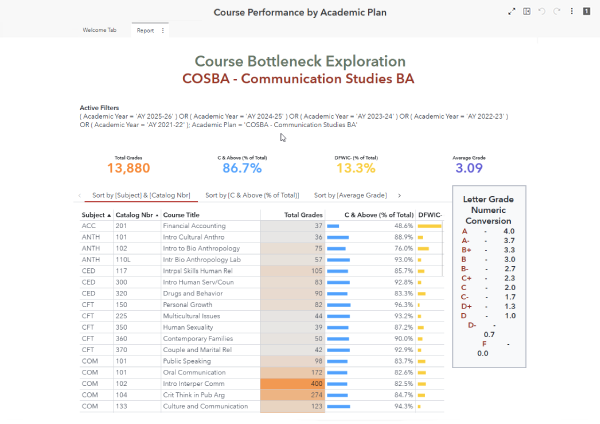Show next sort tabs with right chevron
The height and width of the screenshot is (424, 600).
click(399, 196)
